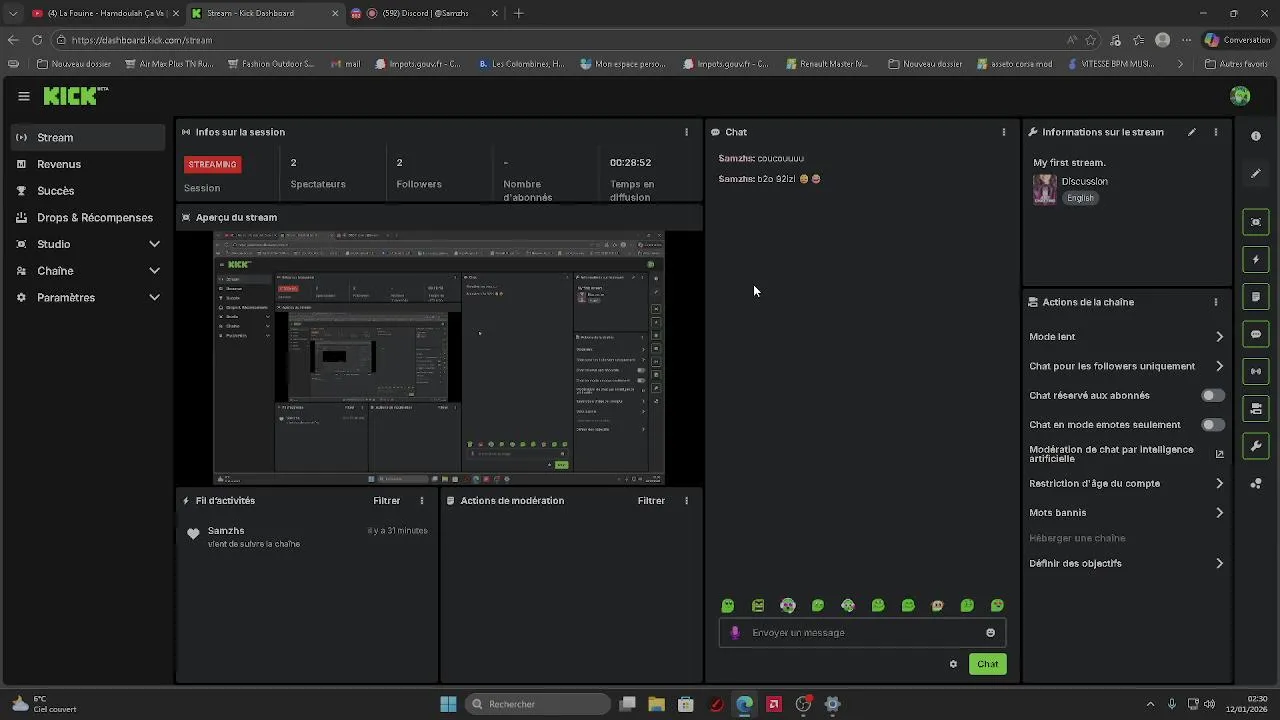Switch to the Discord browser tab
The width and height of the screenshot is (1280, 720).
point(424,13)
